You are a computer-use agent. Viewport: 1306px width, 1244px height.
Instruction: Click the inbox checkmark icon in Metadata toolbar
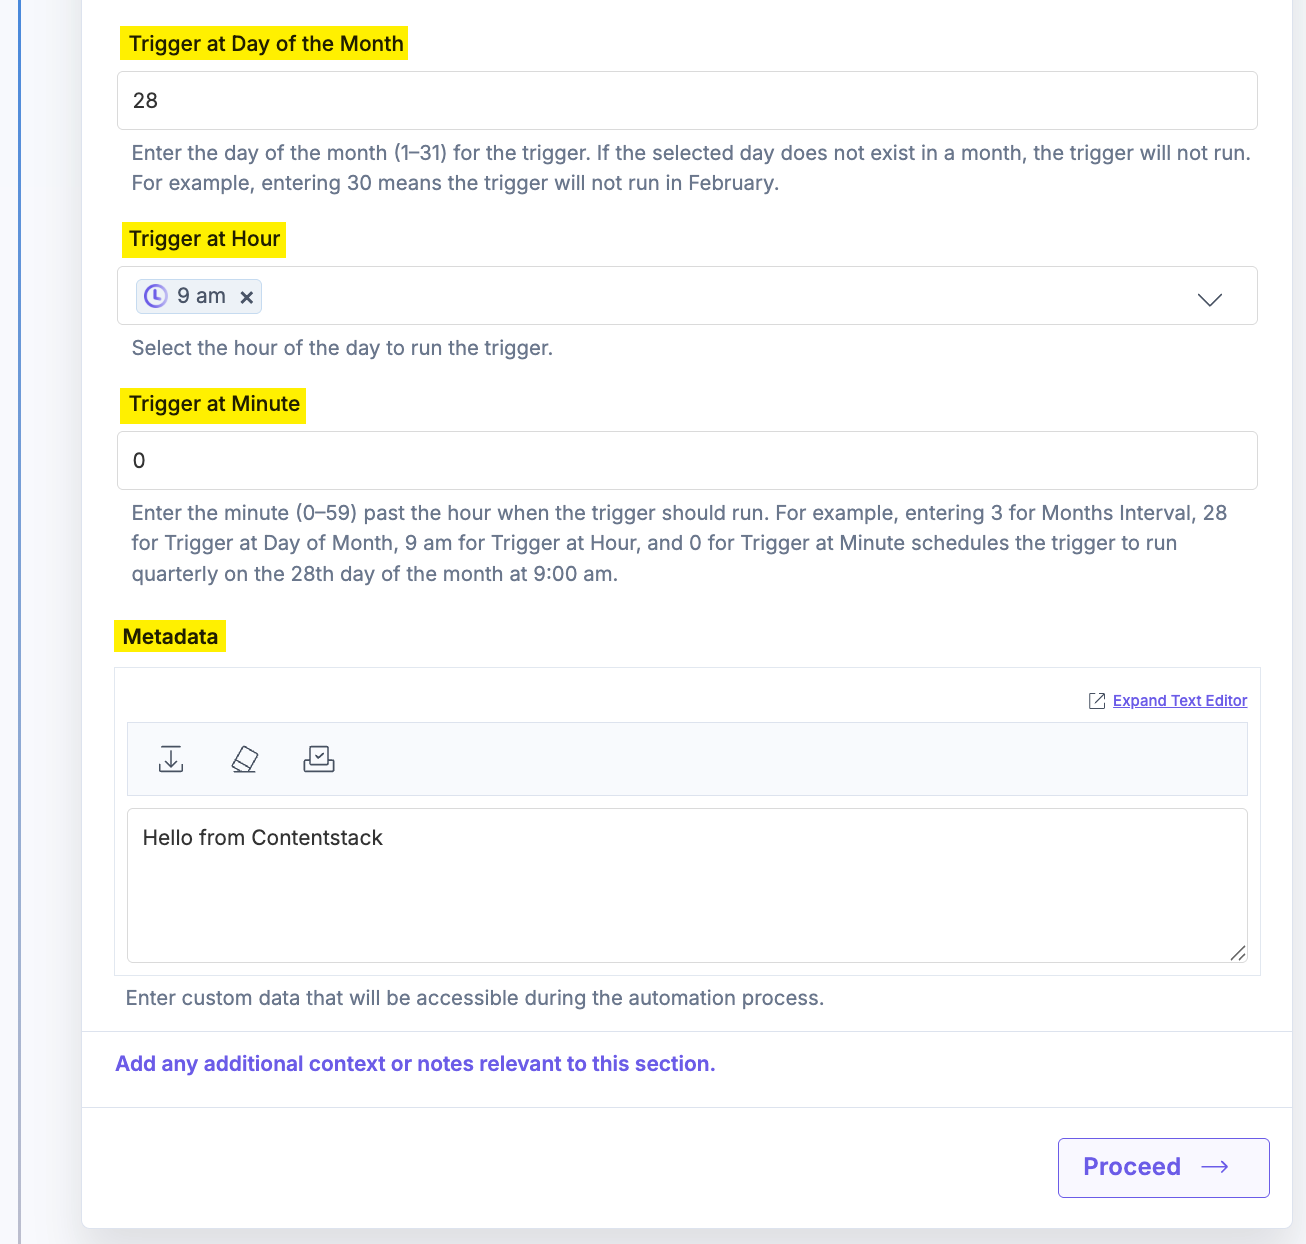click(x=319, y=759)
